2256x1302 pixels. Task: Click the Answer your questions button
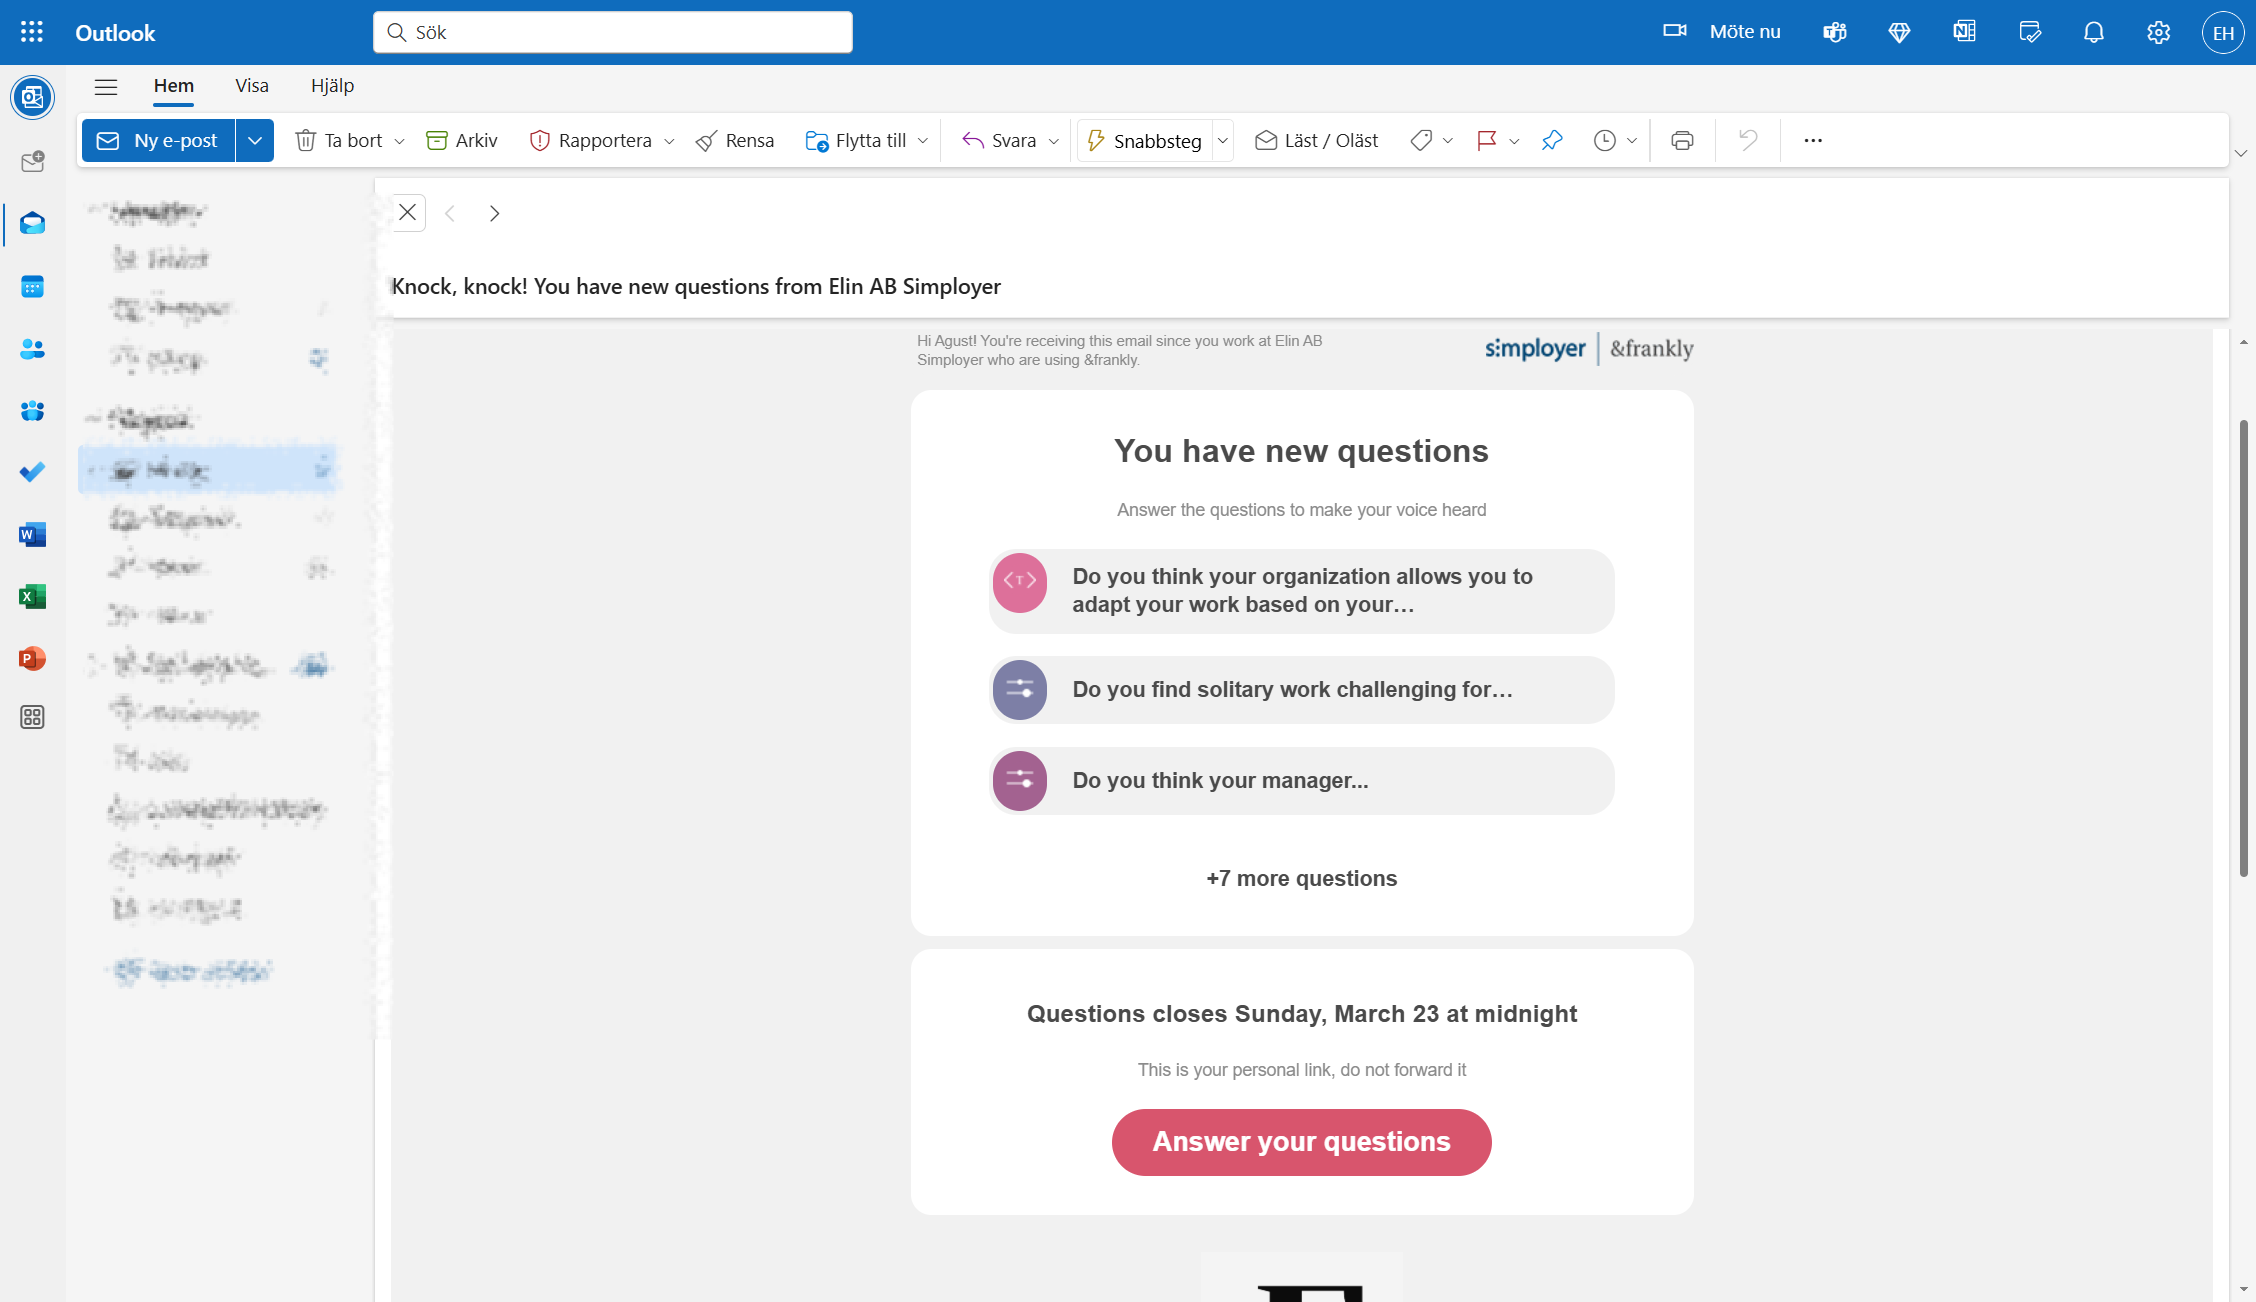click(x=1301, y=1142)
